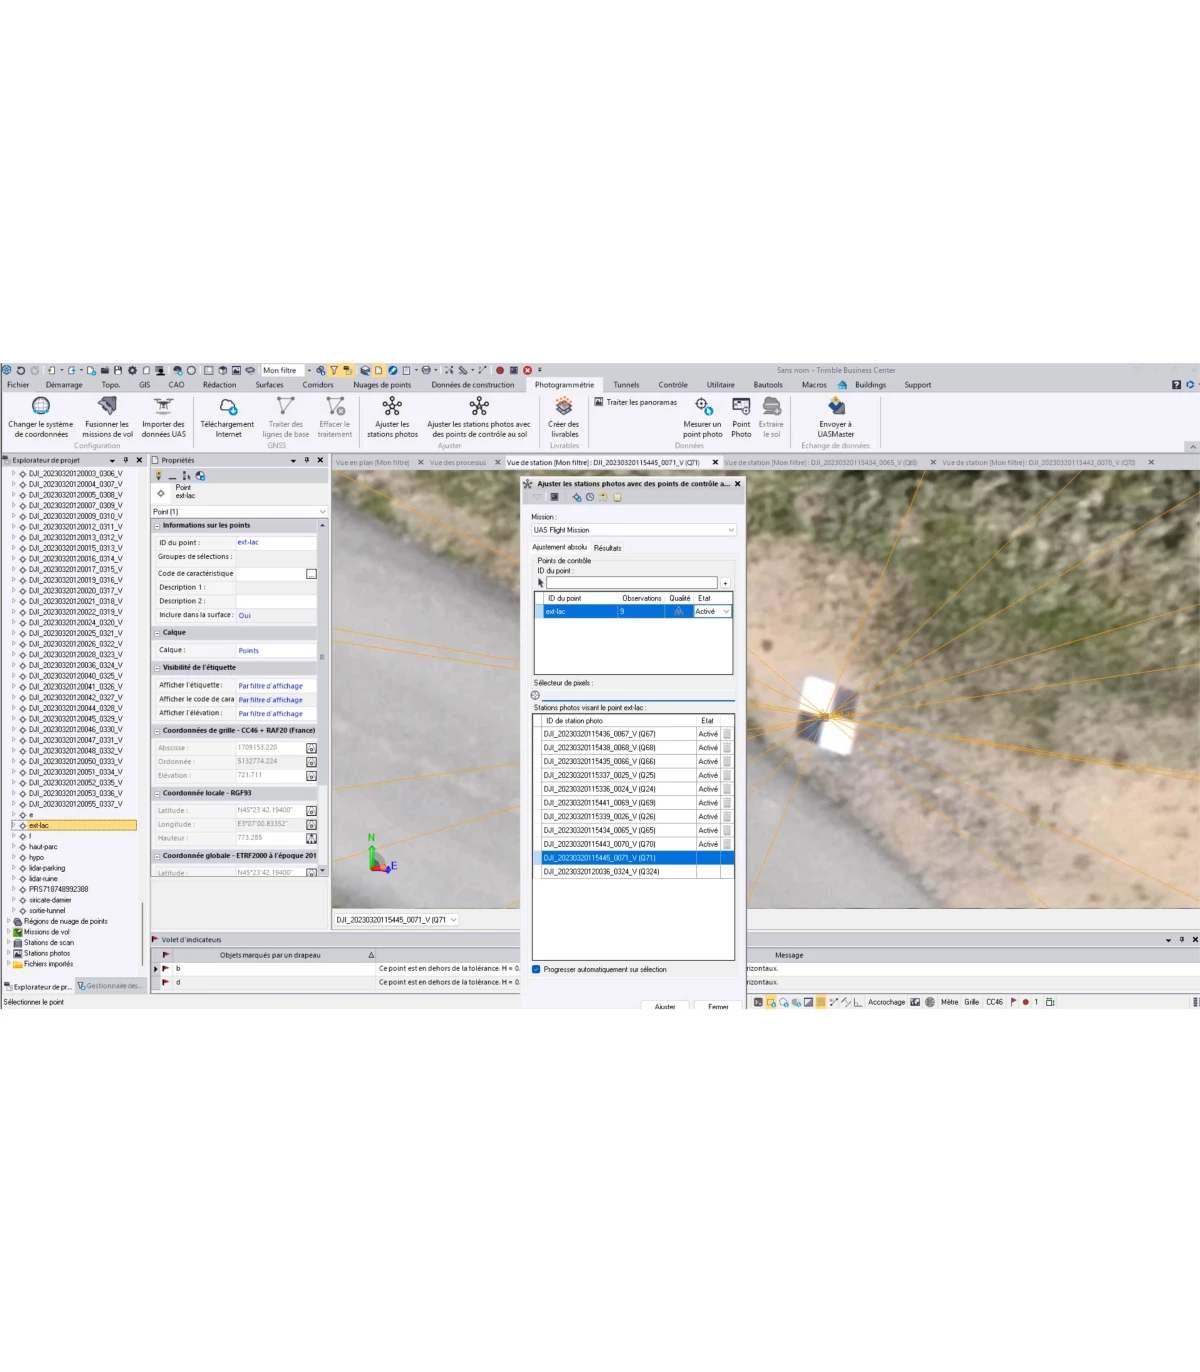Click Traiter les panoramas
The height and width of the screenshot is (1372, 1200).
point(635,402)
